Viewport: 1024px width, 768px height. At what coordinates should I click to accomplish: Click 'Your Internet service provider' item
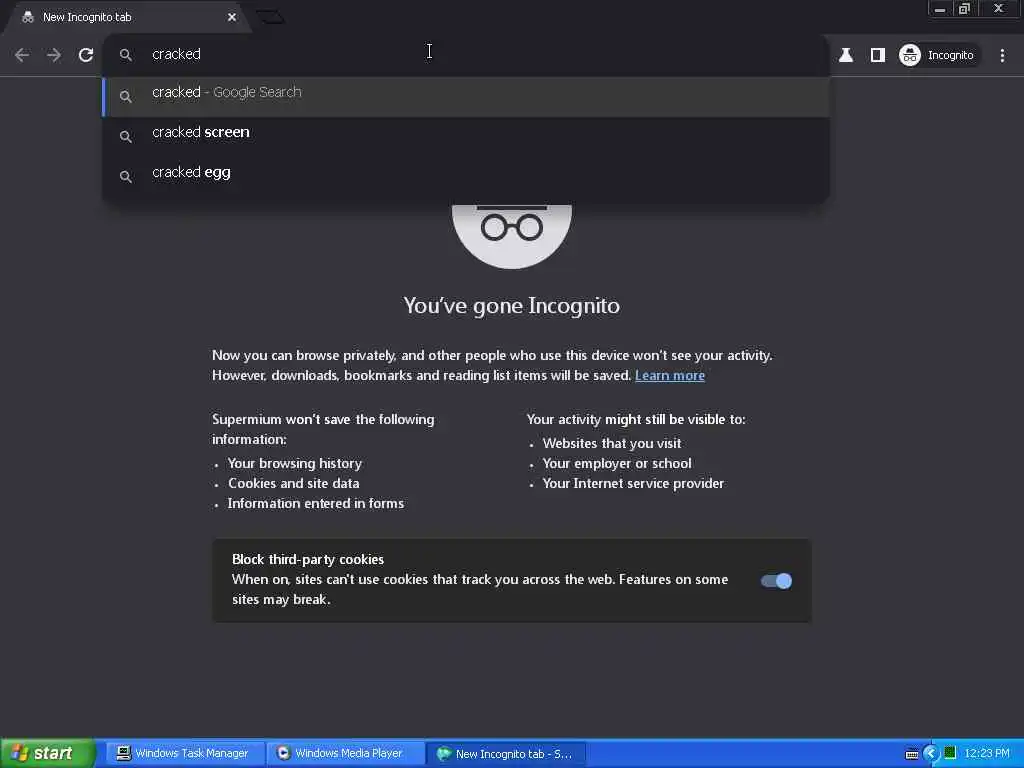pyautogui.click(x=633, y=483)
